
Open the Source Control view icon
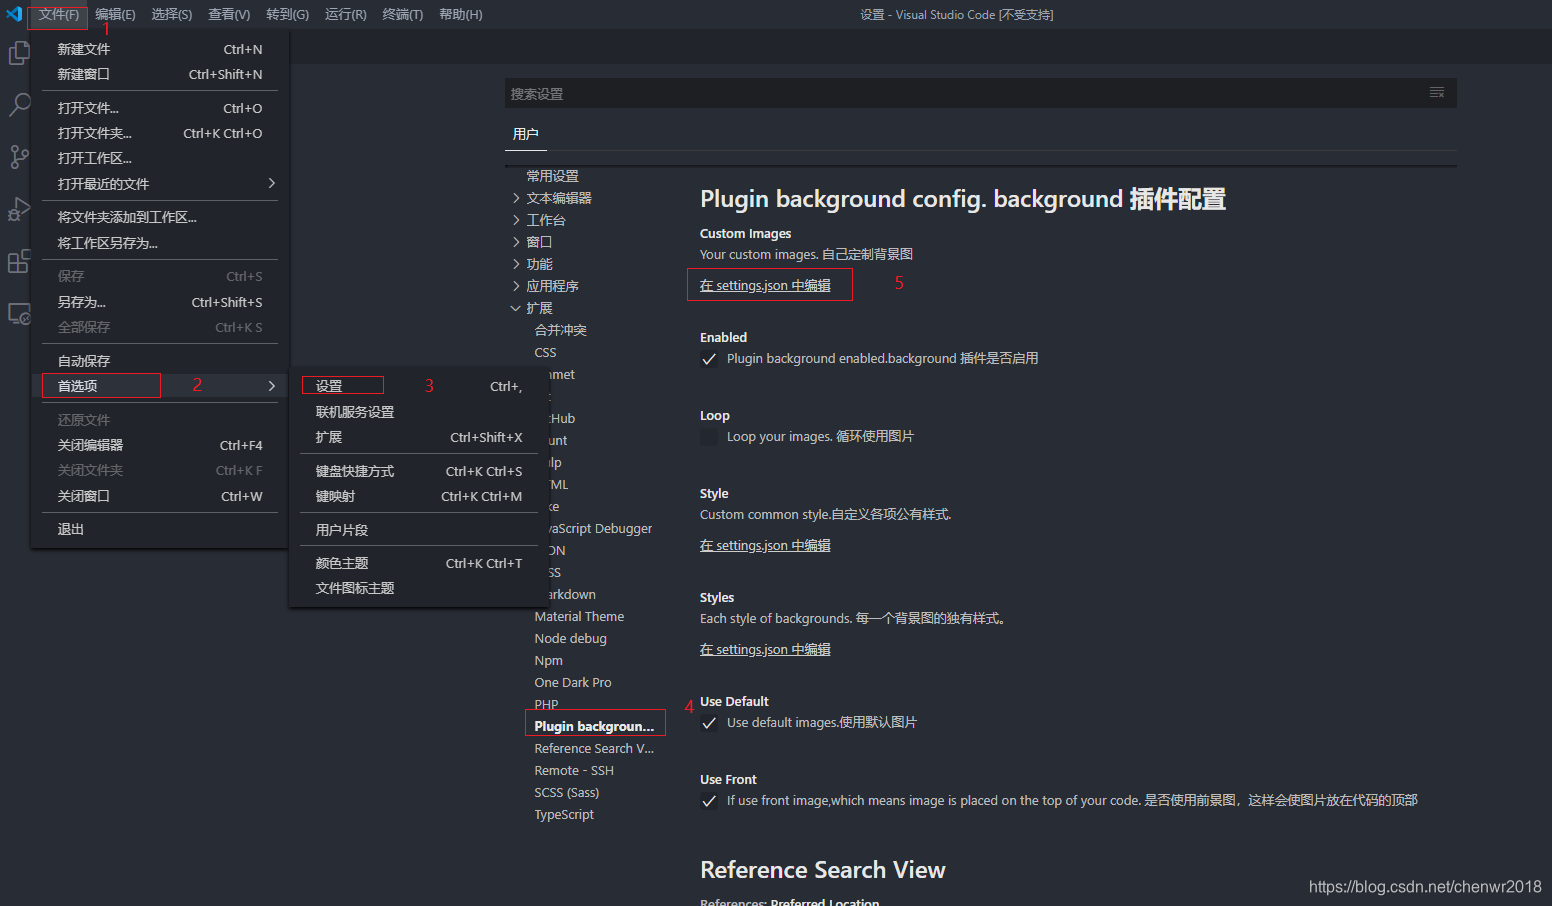coord(19,156)
